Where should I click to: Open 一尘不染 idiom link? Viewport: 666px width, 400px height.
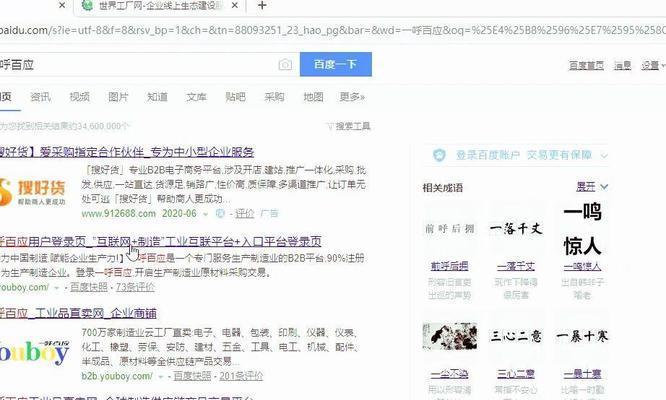click(449, 374)
